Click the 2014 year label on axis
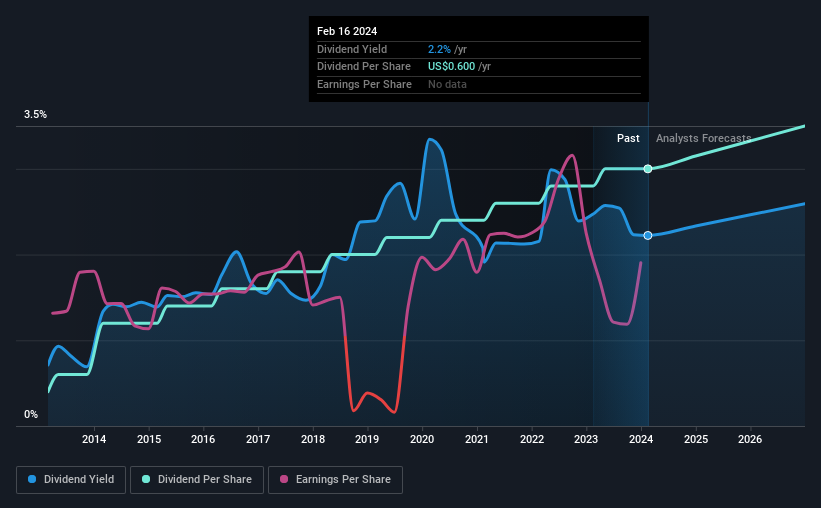Viewport: 821px width, 508px height. click(94, 439)
